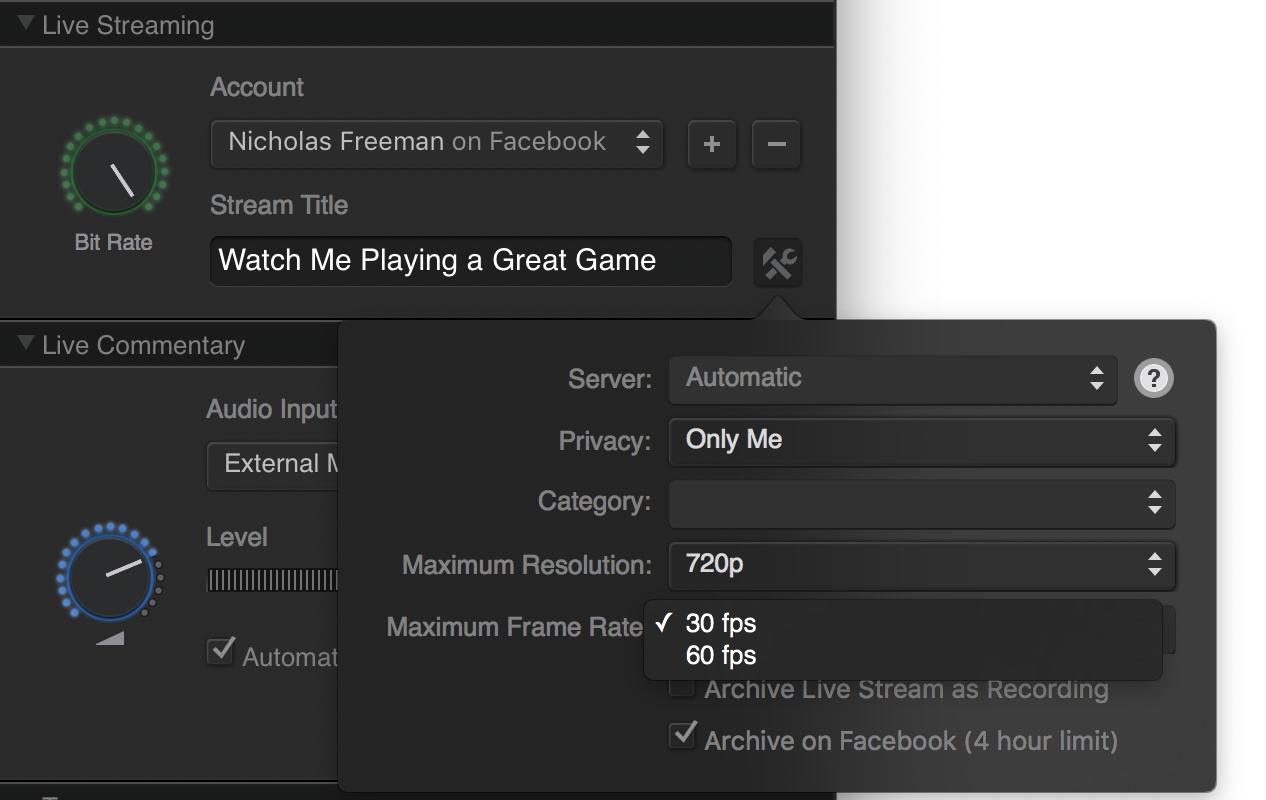Image resolution: width=1266 pixels, height=800 pixels.
Task: Change Privacy from Only Me
Action: (921, 441)
